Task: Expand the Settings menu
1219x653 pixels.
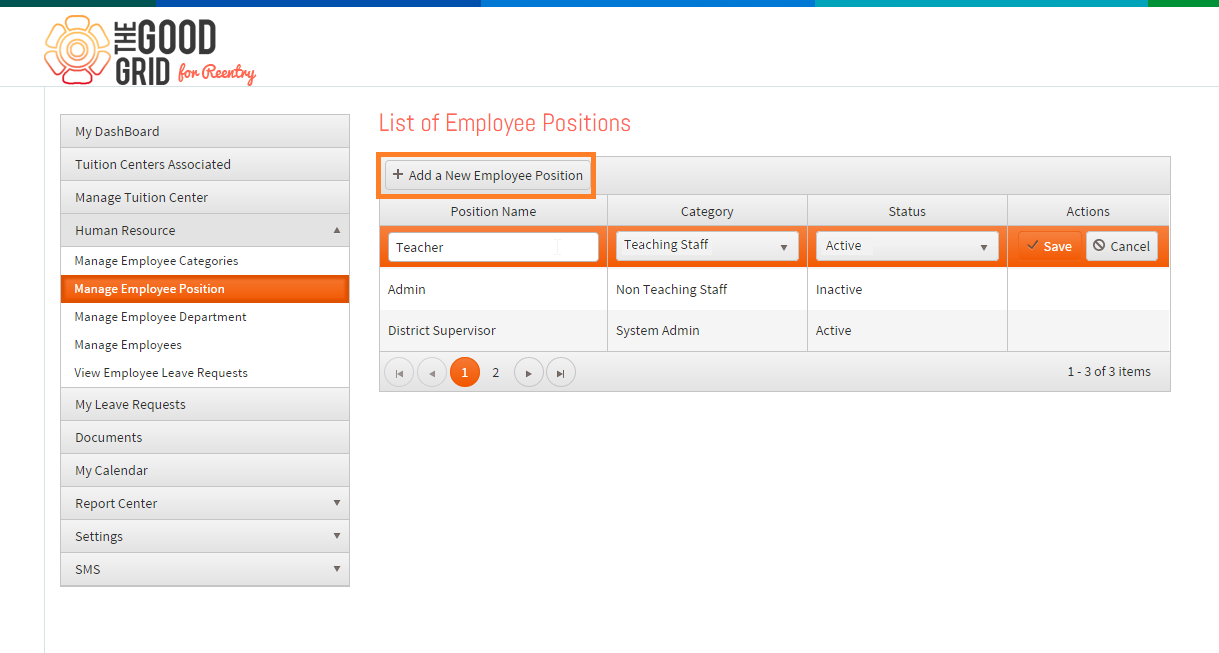Action: point(205,536)
